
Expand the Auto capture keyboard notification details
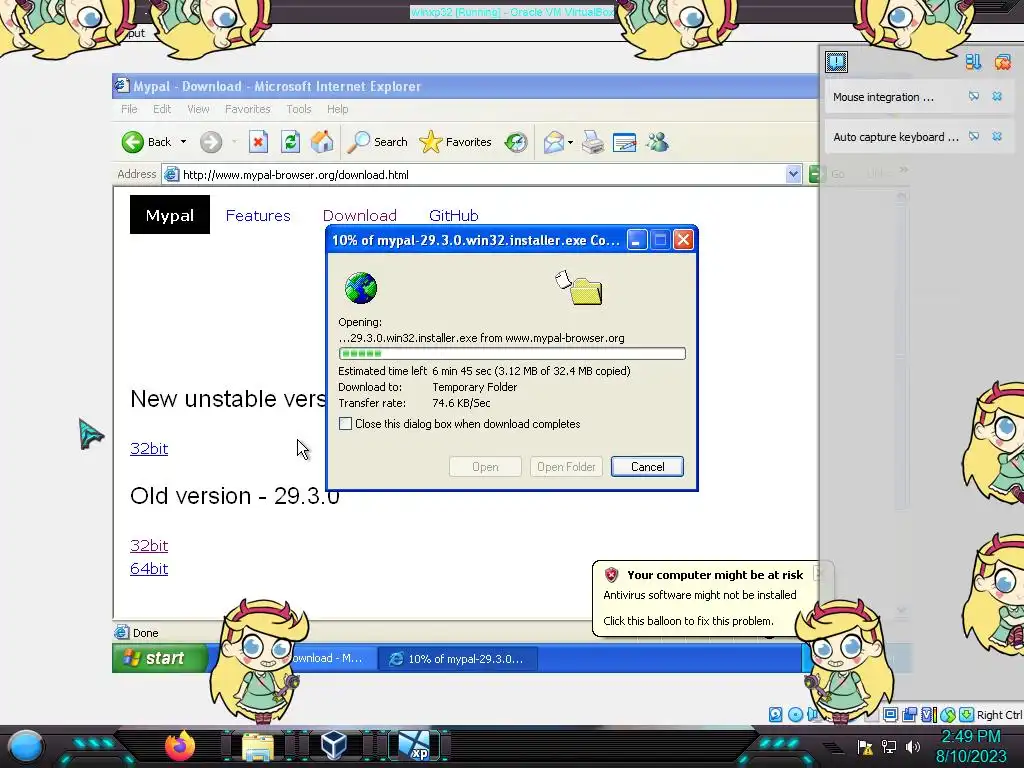[x=974, y=136]
